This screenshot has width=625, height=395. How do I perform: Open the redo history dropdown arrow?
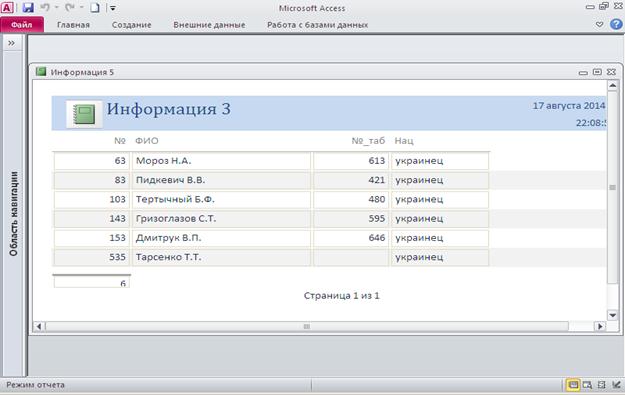[x=81, y=7]
